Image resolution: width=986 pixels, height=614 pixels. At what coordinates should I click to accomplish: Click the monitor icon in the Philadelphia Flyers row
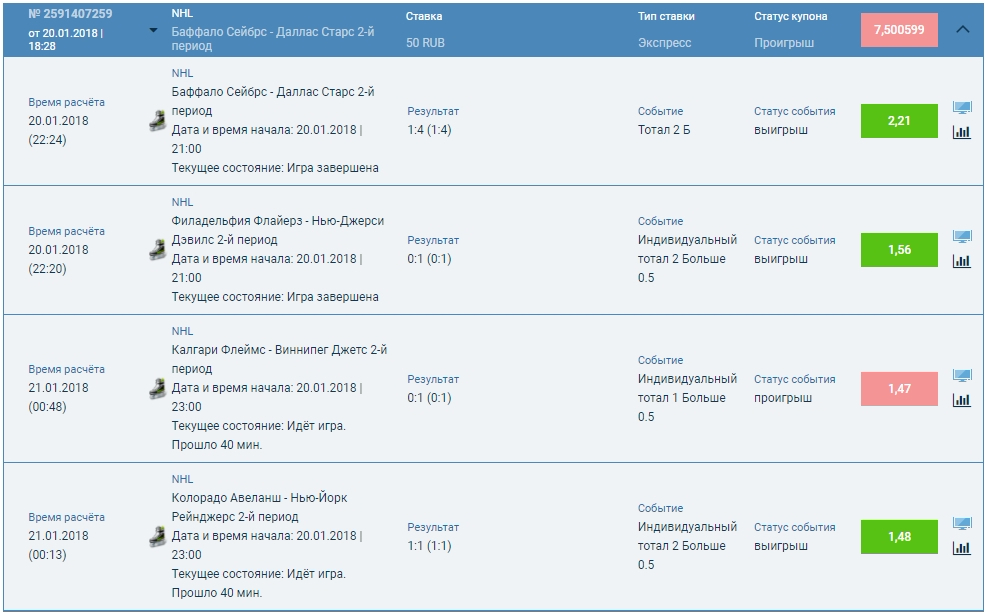(961, 237)
